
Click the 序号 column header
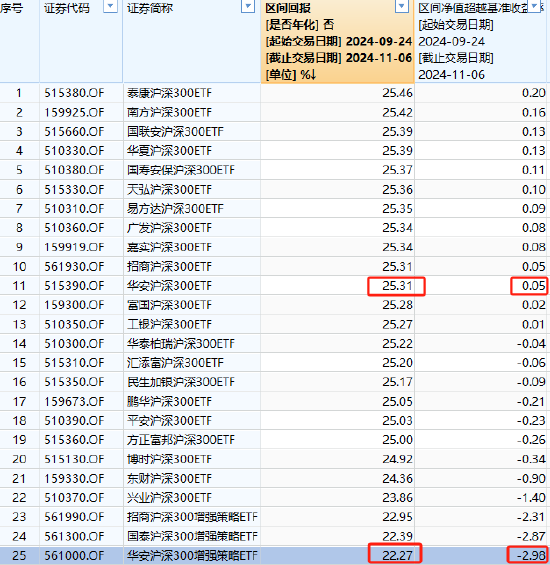pyautogui.click(x=11, y=8)
